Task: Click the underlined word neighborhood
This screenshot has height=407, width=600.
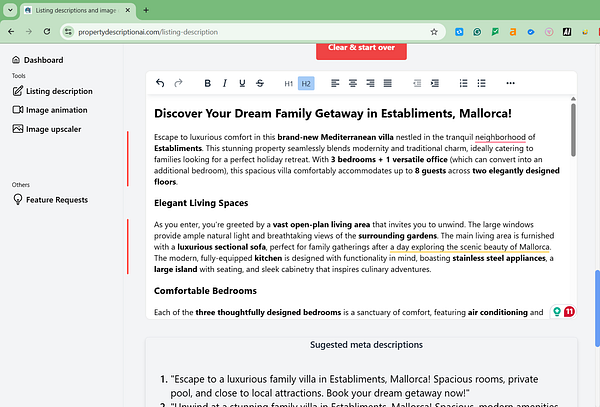Action: tap(500, 137)
